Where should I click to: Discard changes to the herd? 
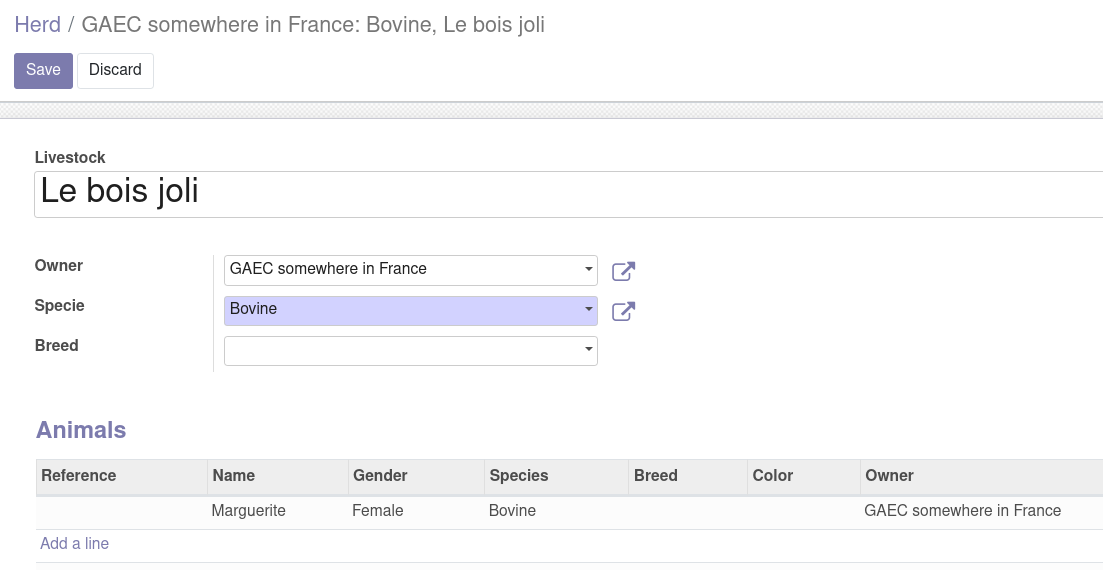click(115, 70)
